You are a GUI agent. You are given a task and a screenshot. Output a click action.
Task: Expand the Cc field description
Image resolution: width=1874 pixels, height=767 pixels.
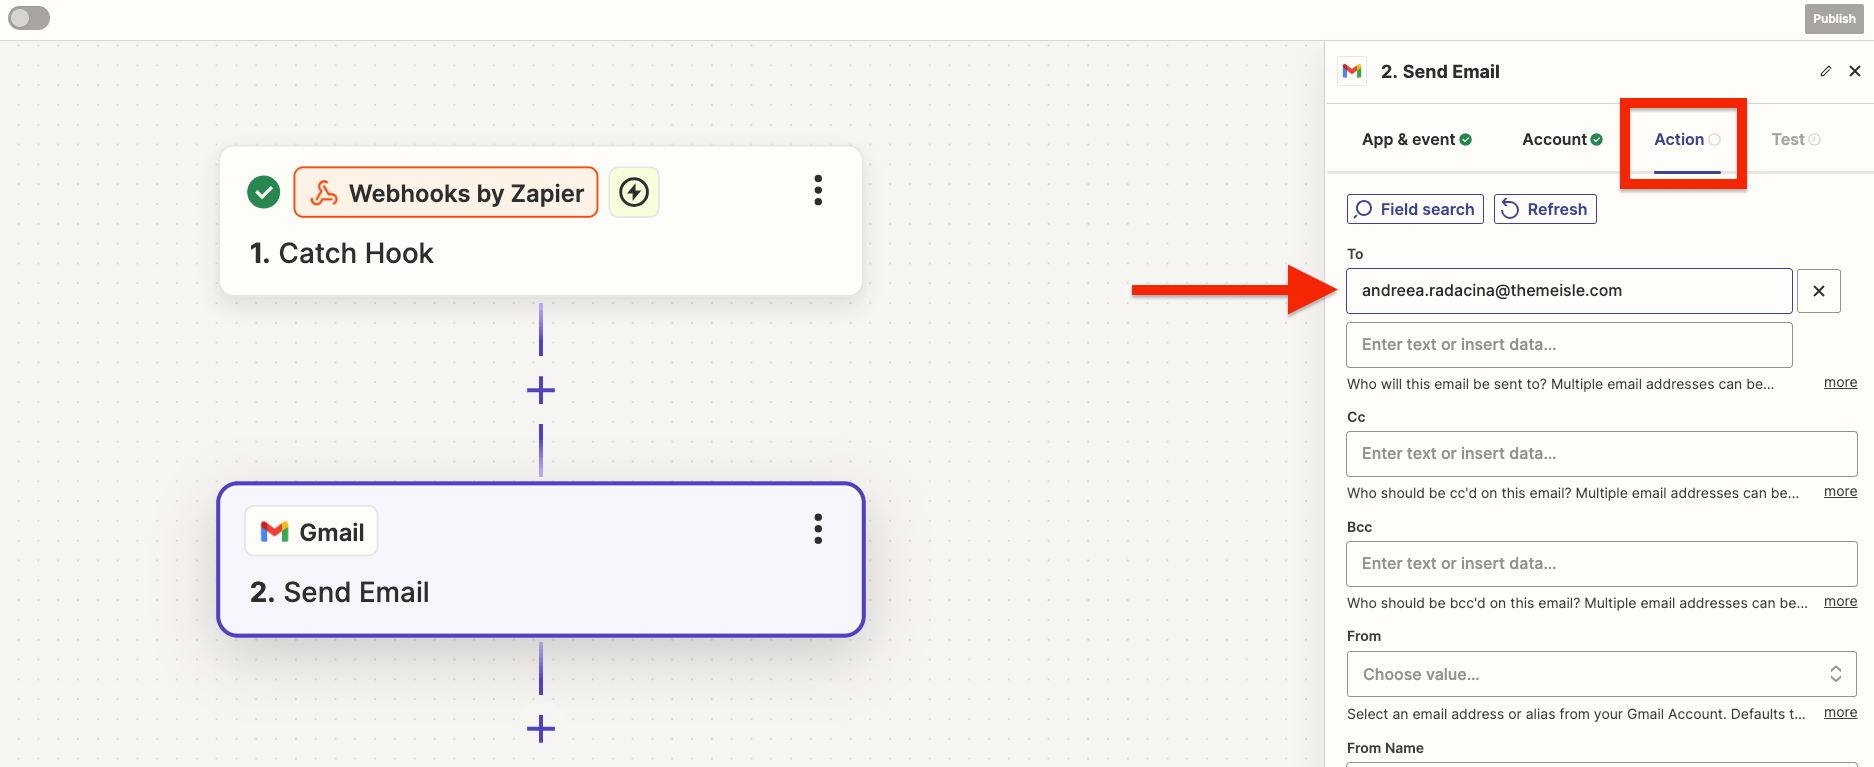pos(1840,492)
